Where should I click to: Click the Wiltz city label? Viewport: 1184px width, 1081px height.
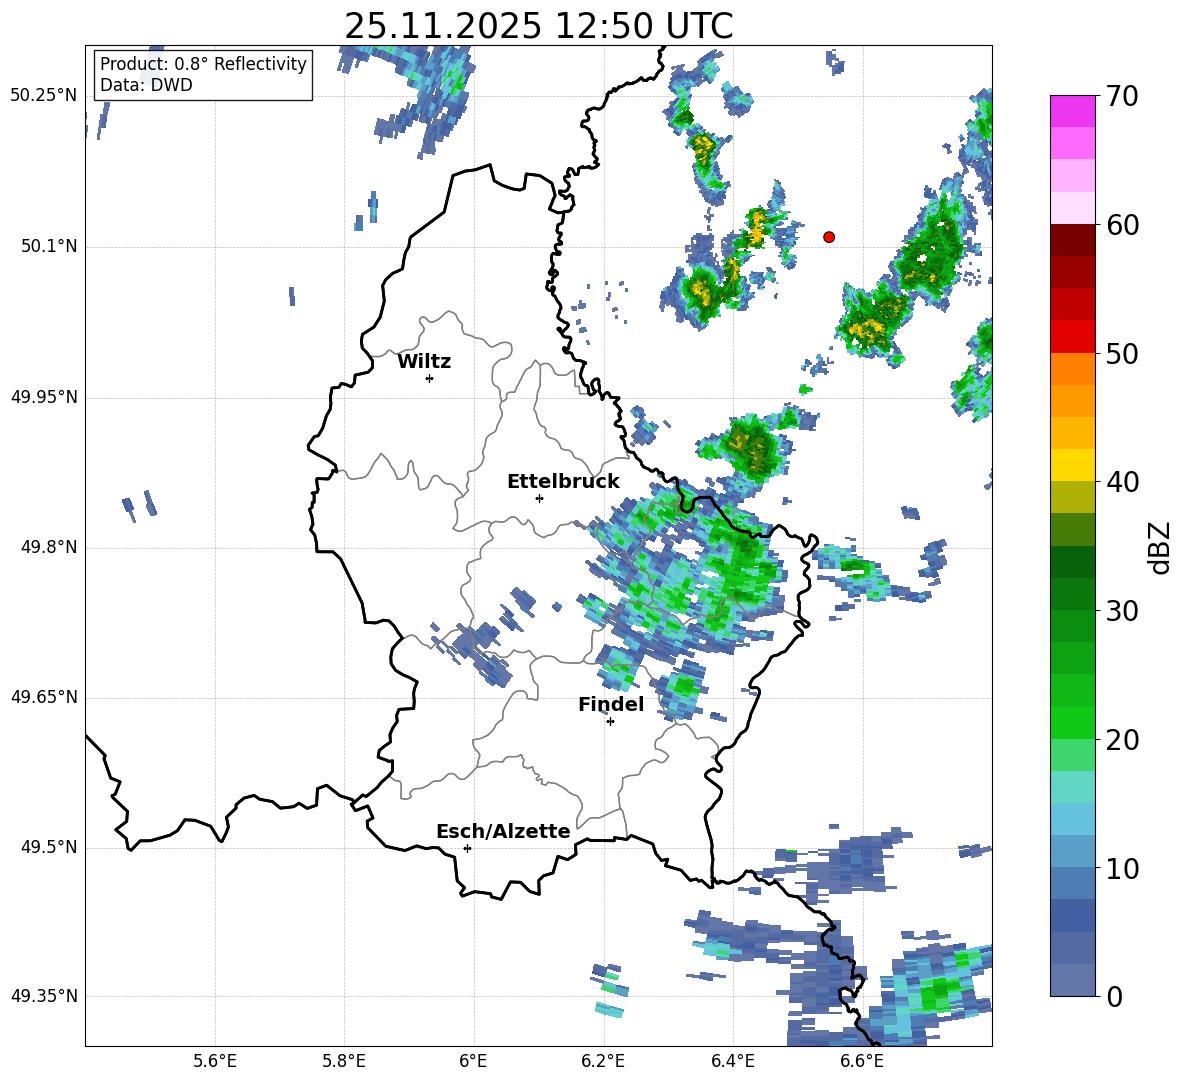coord(424,362)
